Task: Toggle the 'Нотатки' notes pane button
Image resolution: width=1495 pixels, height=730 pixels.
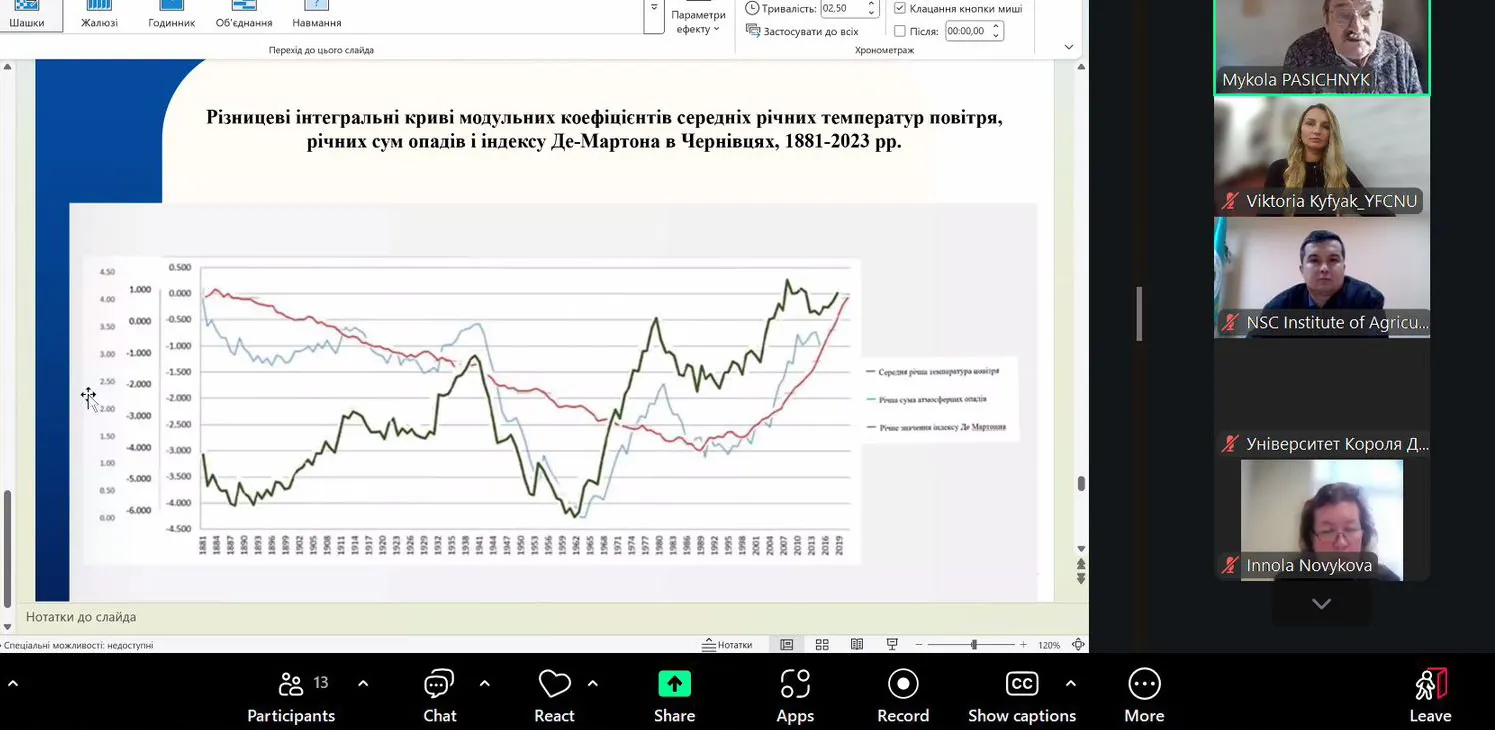Action: 727,645
